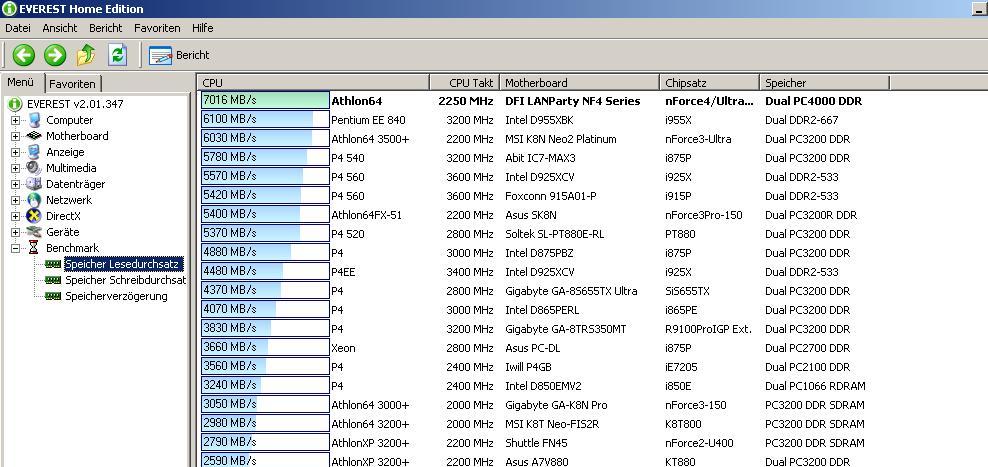
Task: Click the Xeon CPU entry
Action: [x=343, y=348]
